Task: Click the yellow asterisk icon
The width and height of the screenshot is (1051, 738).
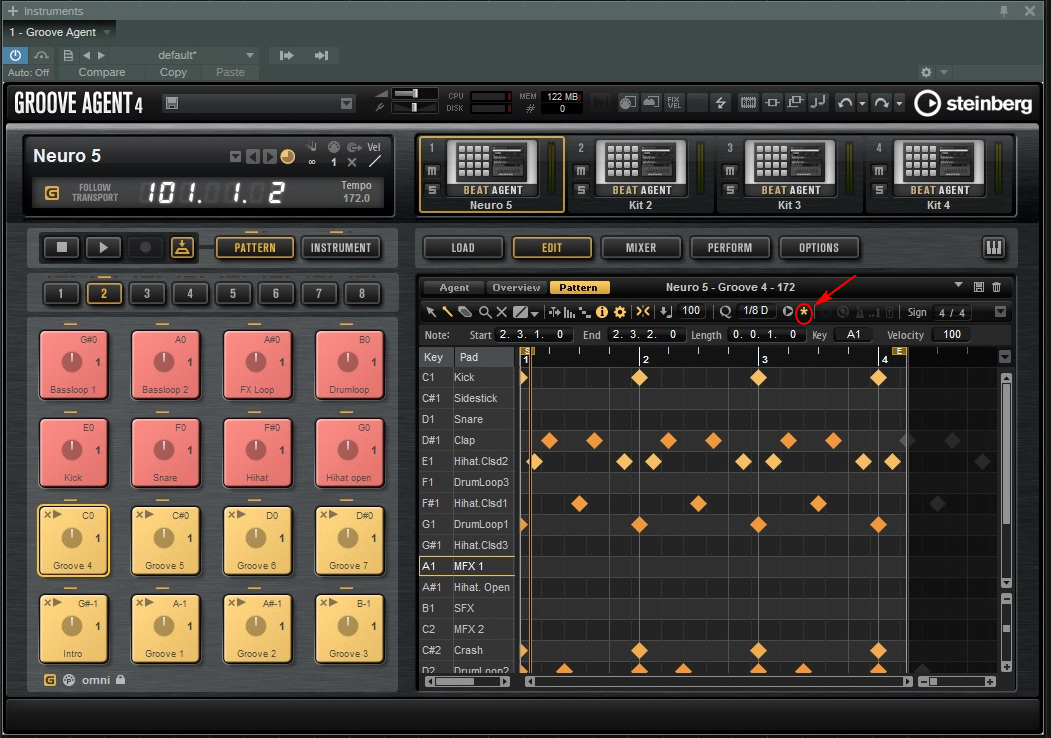Action: click(804, 312)
